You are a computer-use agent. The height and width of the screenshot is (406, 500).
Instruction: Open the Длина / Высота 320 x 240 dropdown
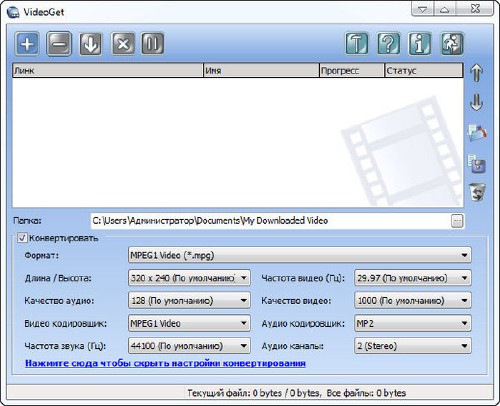(189, 278)
